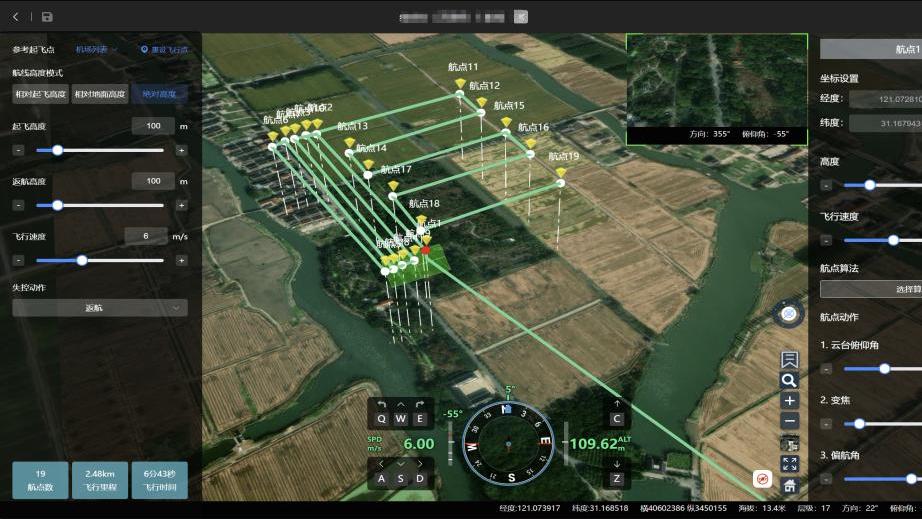Image resolution: width=922 pixels, height=519 pixels.
Task: Select 相对起飞高度 altitude mode
Action: 41,94
